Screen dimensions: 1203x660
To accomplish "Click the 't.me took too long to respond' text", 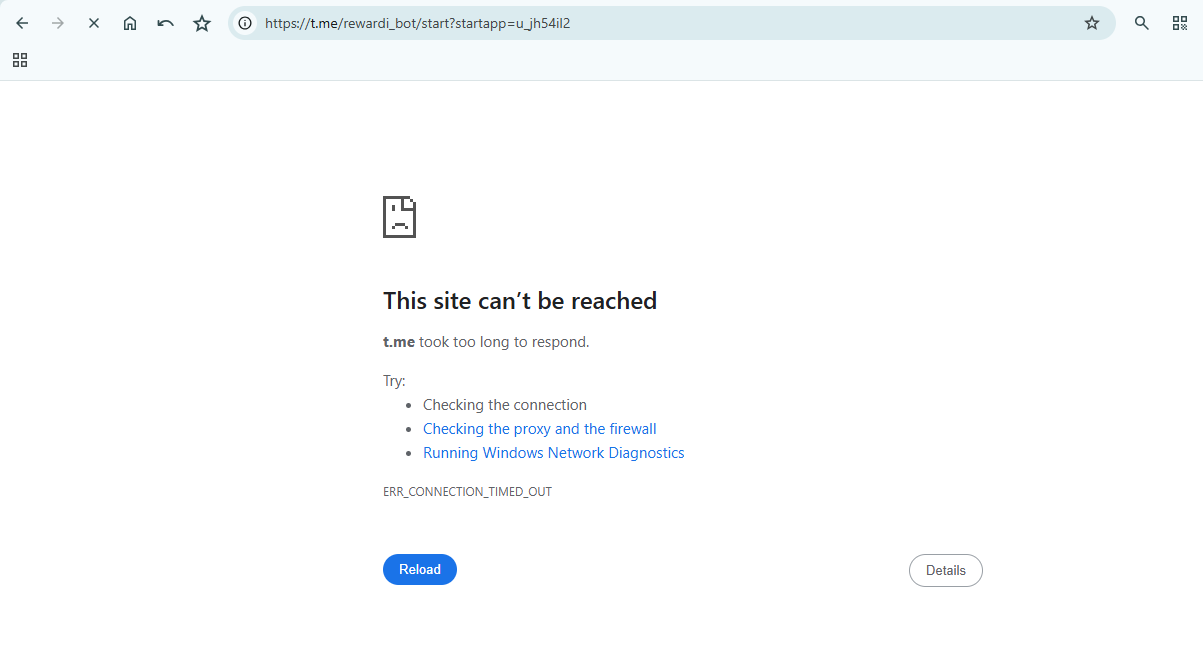I will click(x=486, y=342).
